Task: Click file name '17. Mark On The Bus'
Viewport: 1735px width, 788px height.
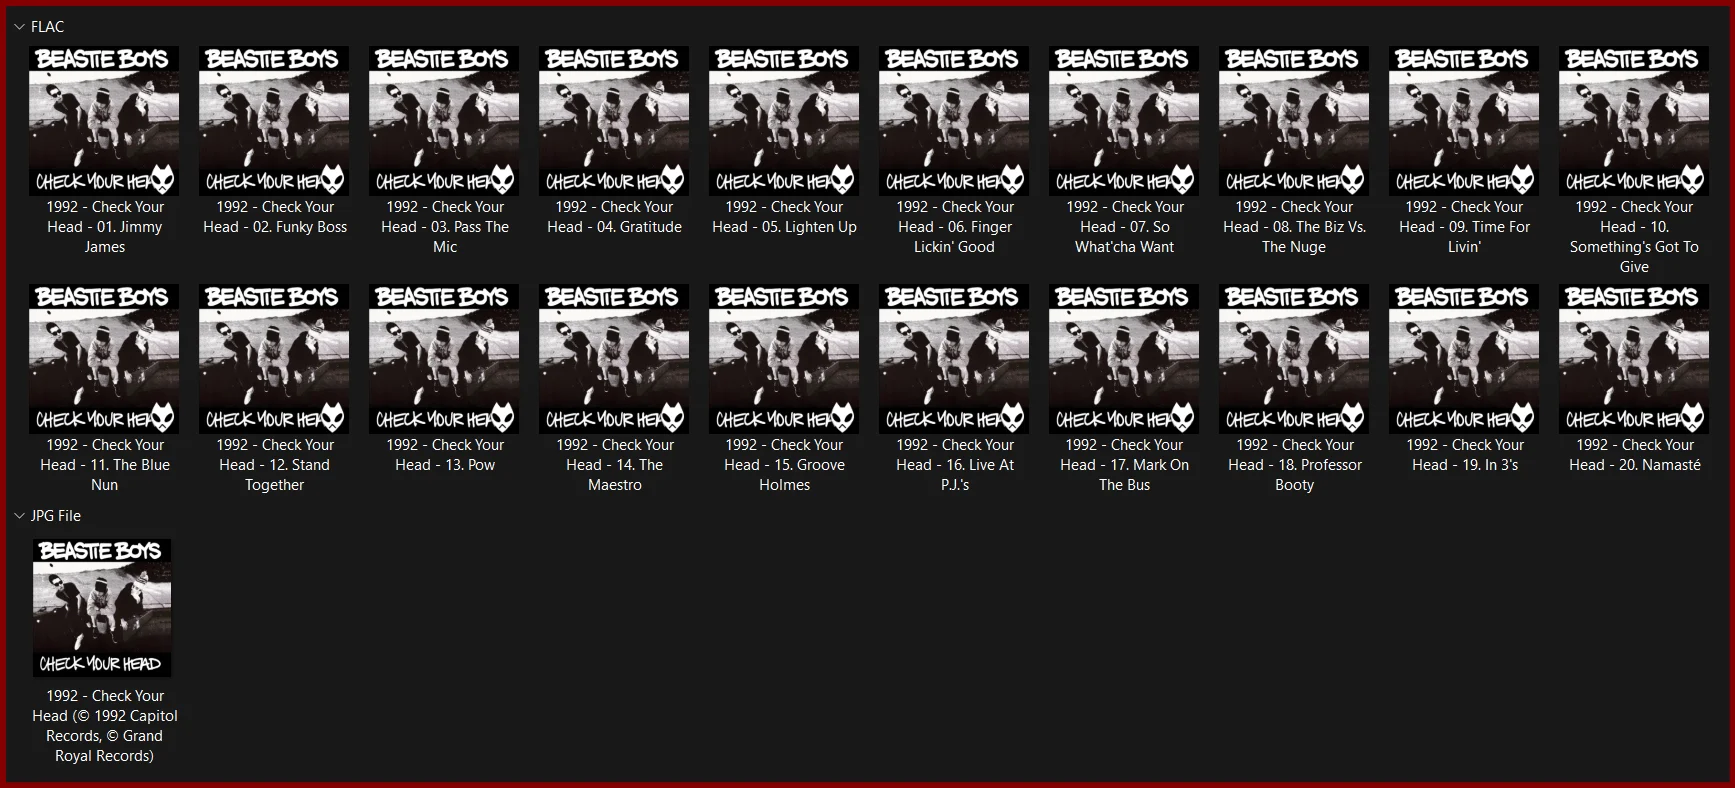Action: [x=1124, y=465]
